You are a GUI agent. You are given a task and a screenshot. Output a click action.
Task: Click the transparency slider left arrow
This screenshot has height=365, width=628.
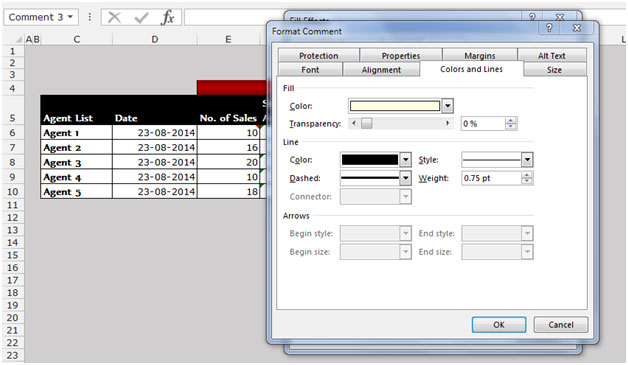354,123
